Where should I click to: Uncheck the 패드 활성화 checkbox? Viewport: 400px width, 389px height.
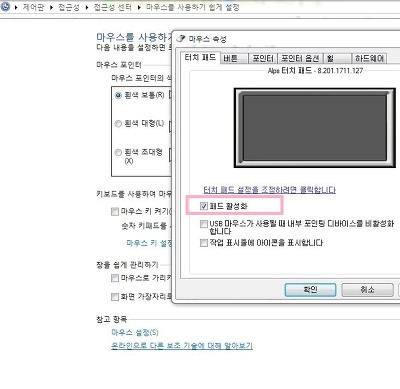click(204, 206)
